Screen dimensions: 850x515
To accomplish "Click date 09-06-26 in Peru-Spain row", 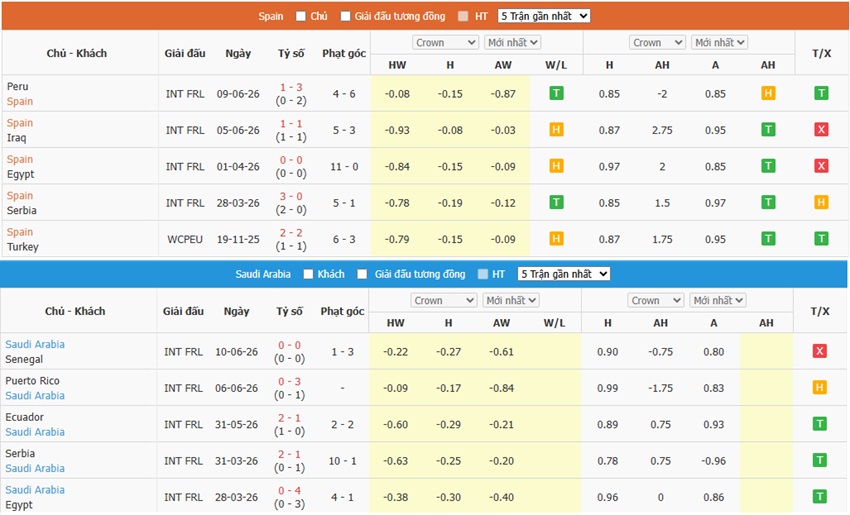I will (x=238, y=94).
